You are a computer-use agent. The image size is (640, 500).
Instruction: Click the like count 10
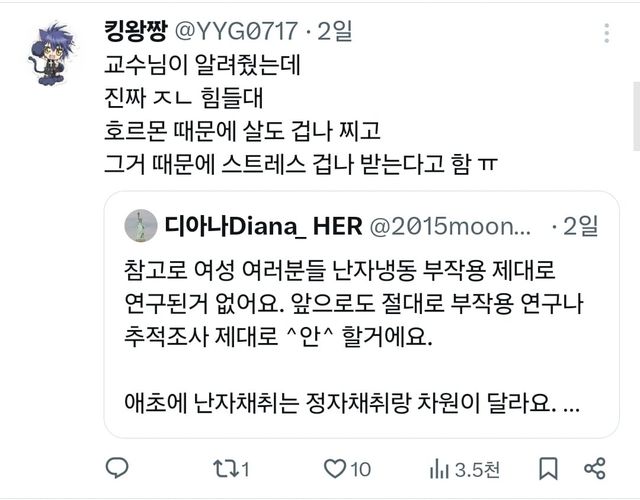(361, 469)
